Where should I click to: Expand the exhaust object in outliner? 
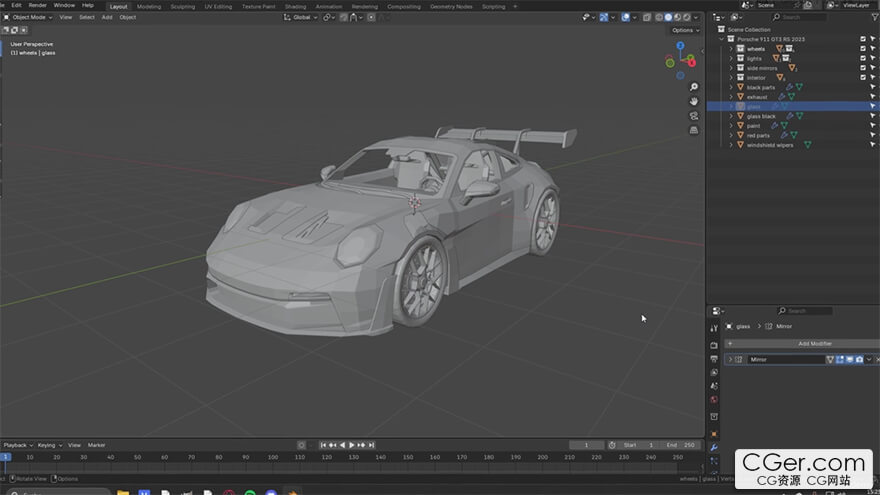[x=731, y=97]
